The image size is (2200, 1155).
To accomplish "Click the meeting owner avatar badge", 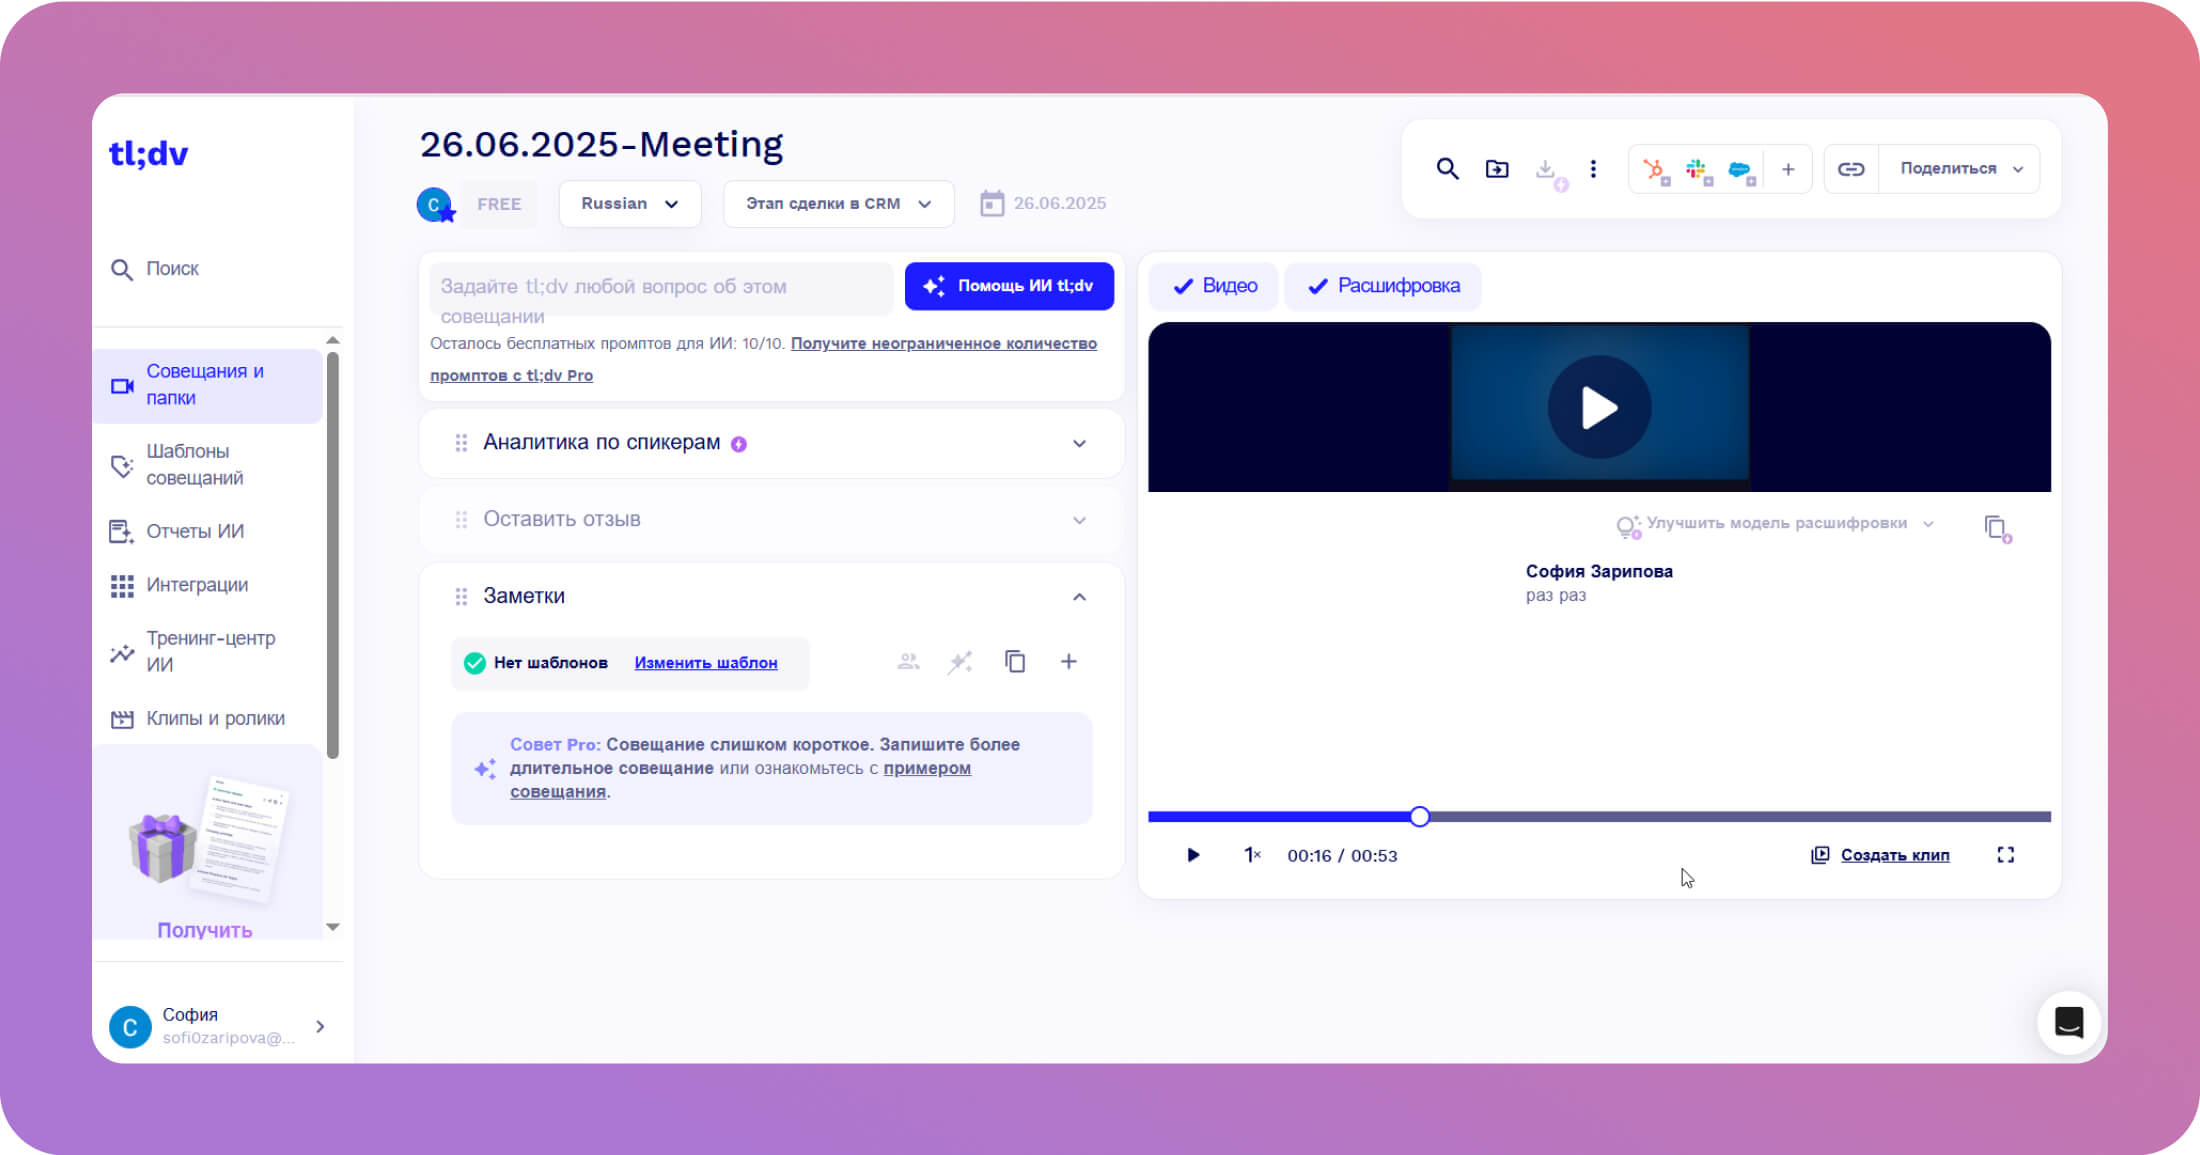I will tap(435, 204).
